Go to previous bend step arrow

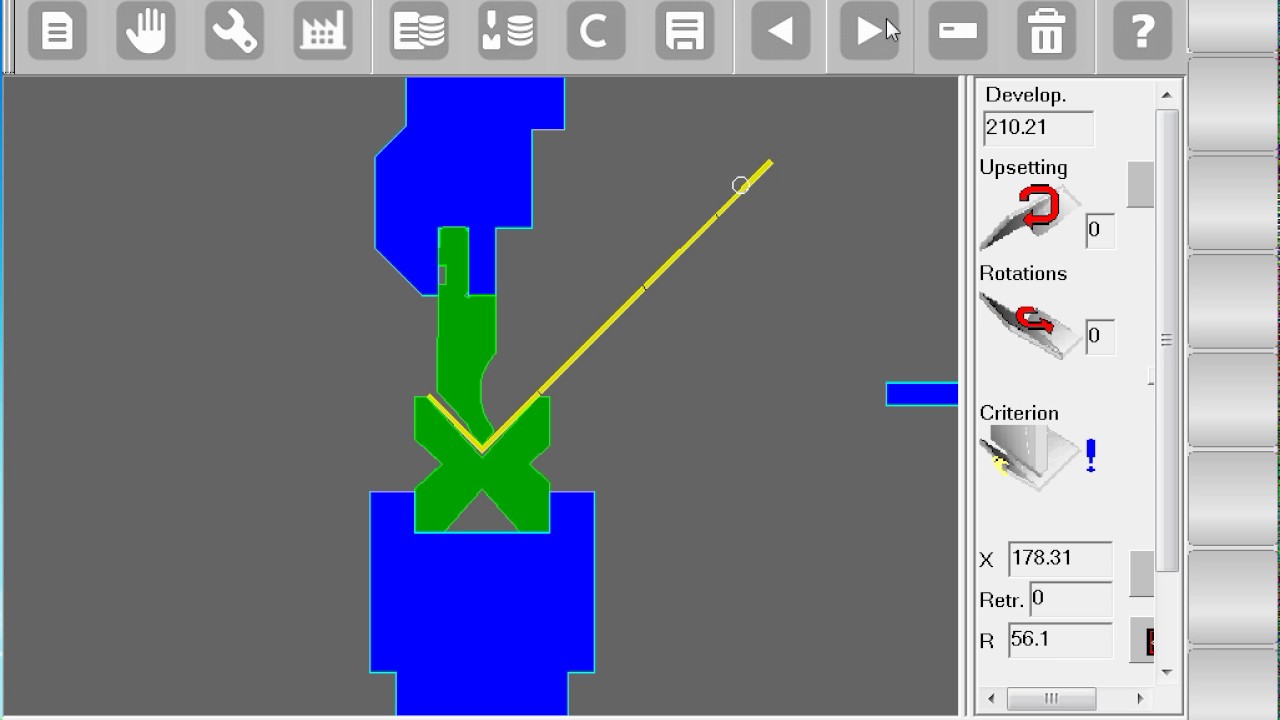tap(781, 31)
